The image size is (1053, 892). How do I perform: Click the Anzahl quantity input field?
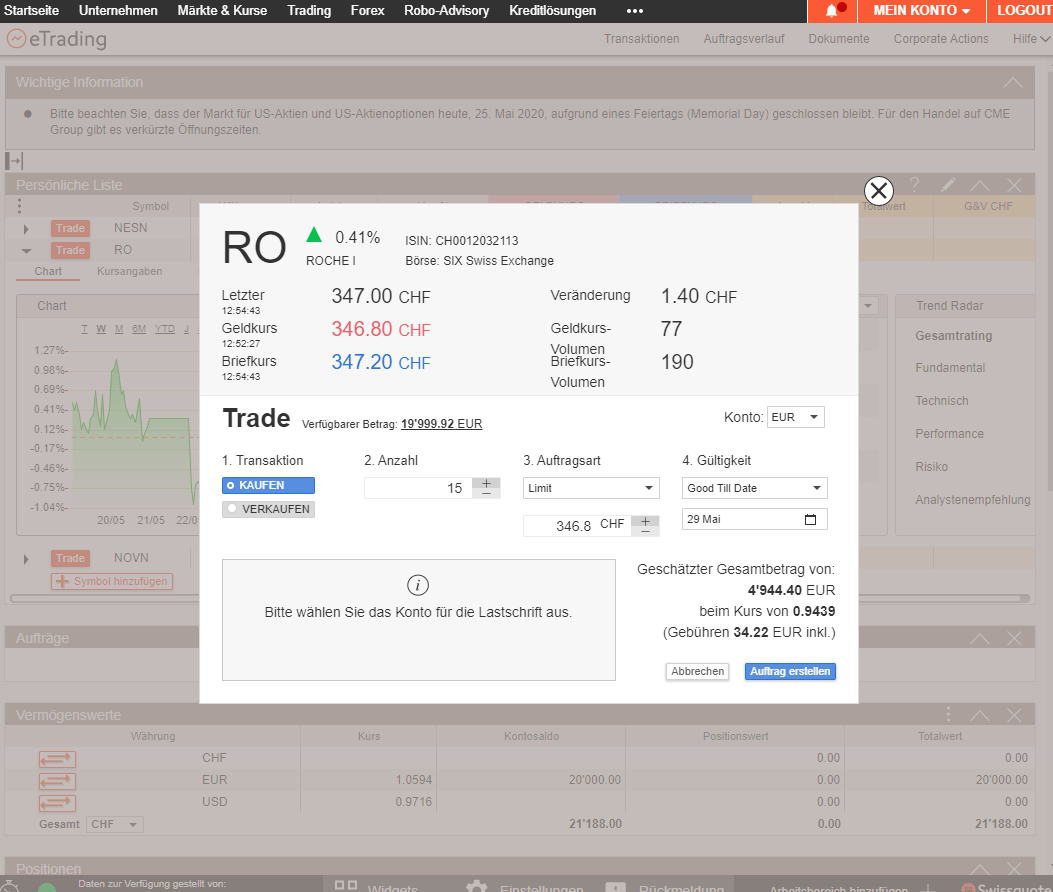point(418,488)
